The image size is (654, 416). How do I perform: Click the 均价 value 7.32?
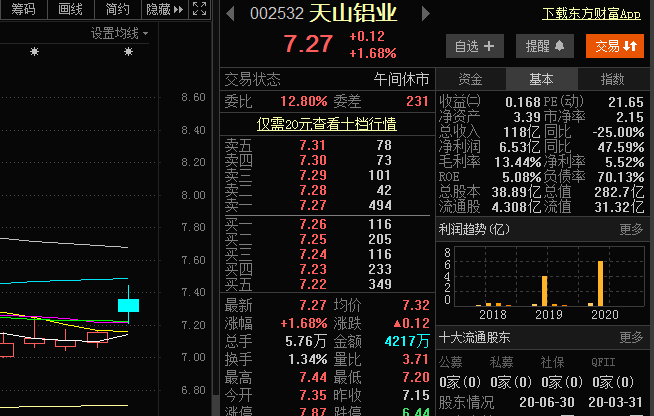[x=416, y=305]
